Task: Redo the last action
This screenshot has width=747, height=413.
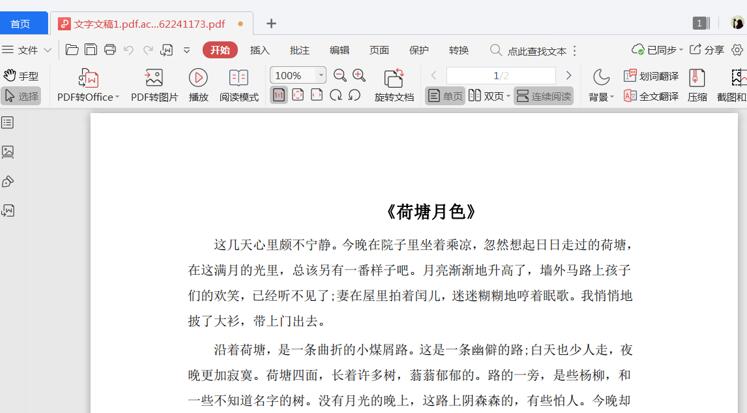Action: click(x=148, y=50)
